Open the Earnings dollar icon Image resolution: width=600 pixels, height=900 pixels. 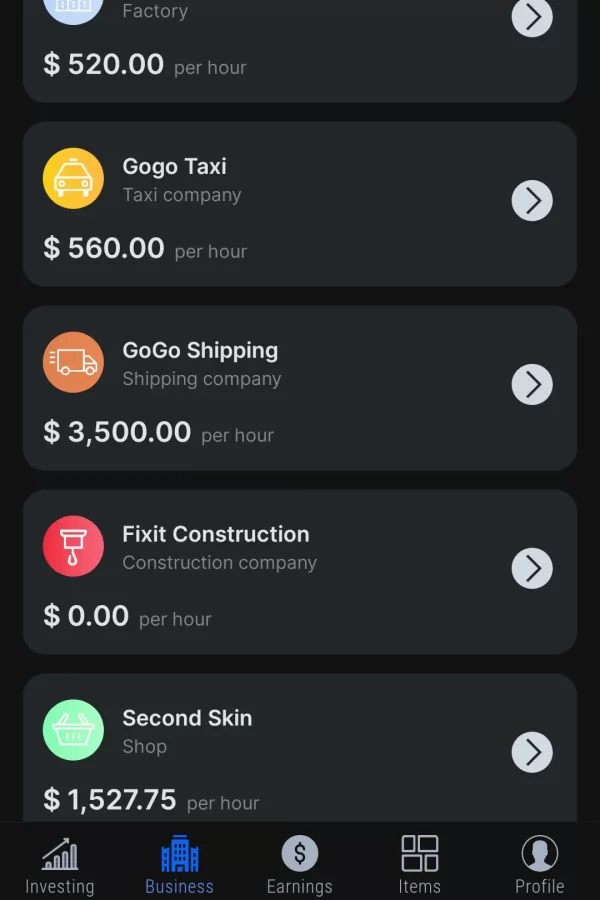299,854
